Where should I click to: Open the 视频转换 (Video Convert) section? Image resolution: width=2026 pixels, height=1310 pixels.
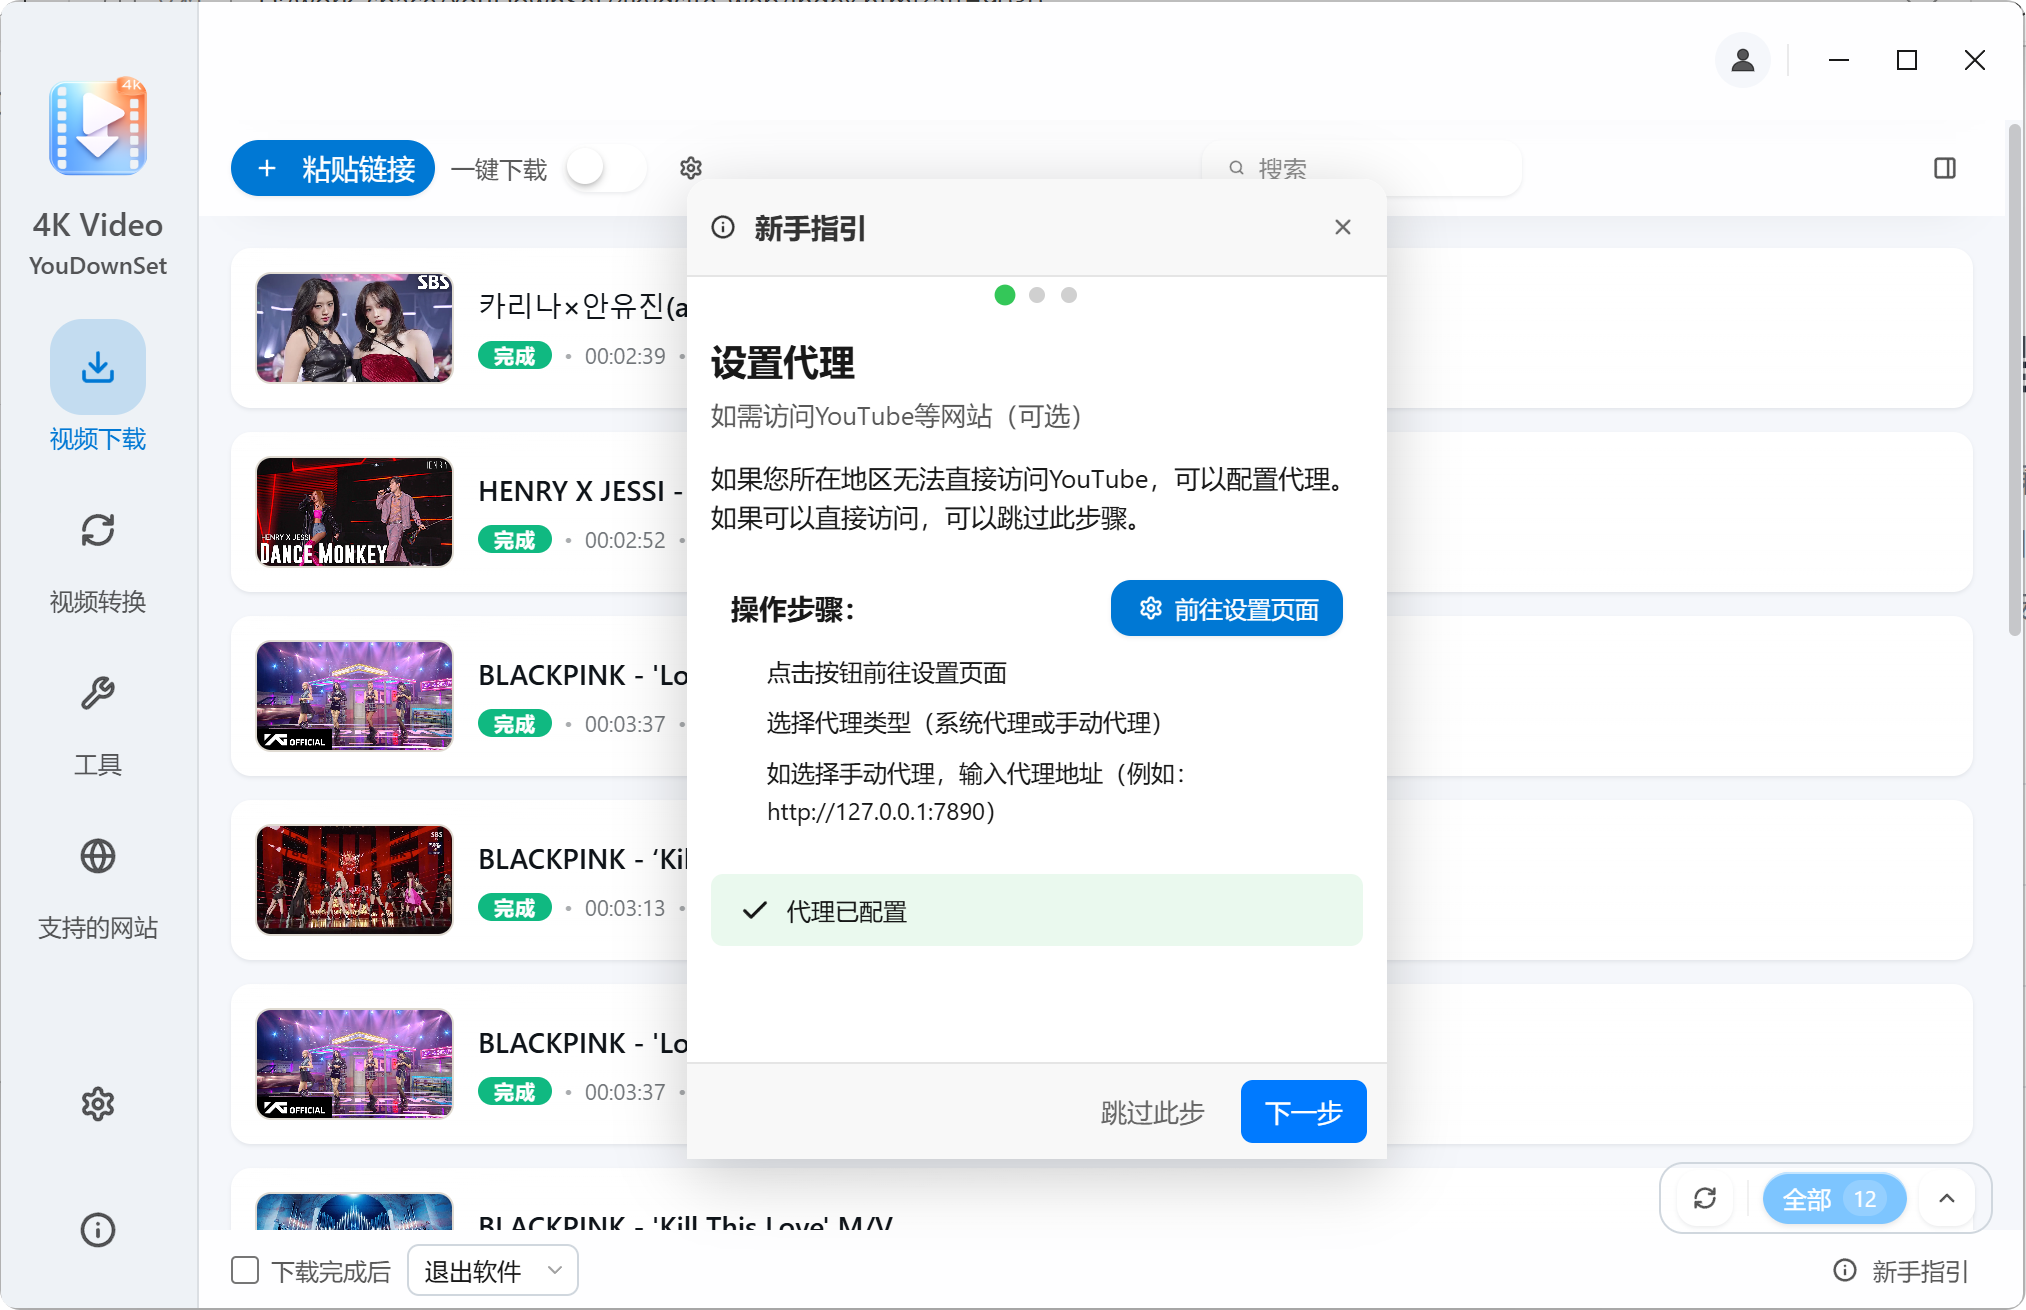point(97,558)
